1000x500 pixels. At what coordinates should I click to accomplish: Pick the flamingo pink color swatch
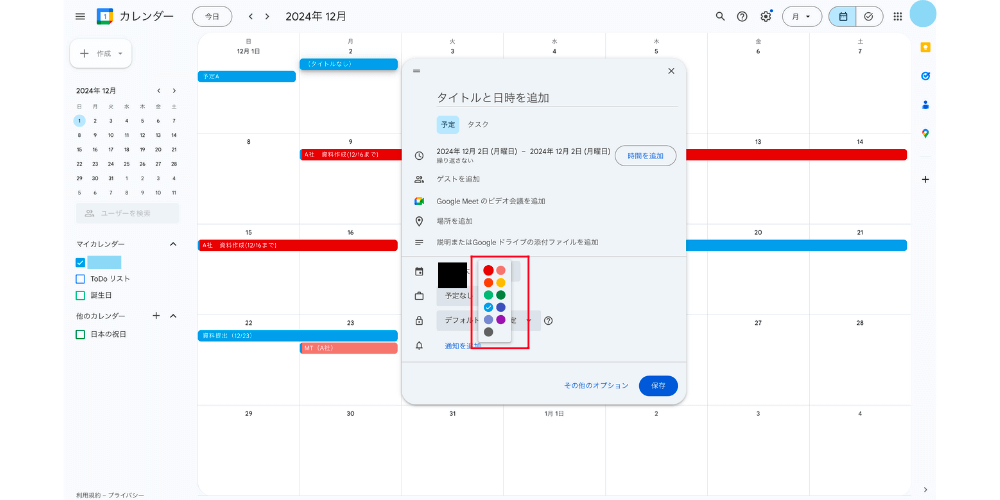click(501, 270)
